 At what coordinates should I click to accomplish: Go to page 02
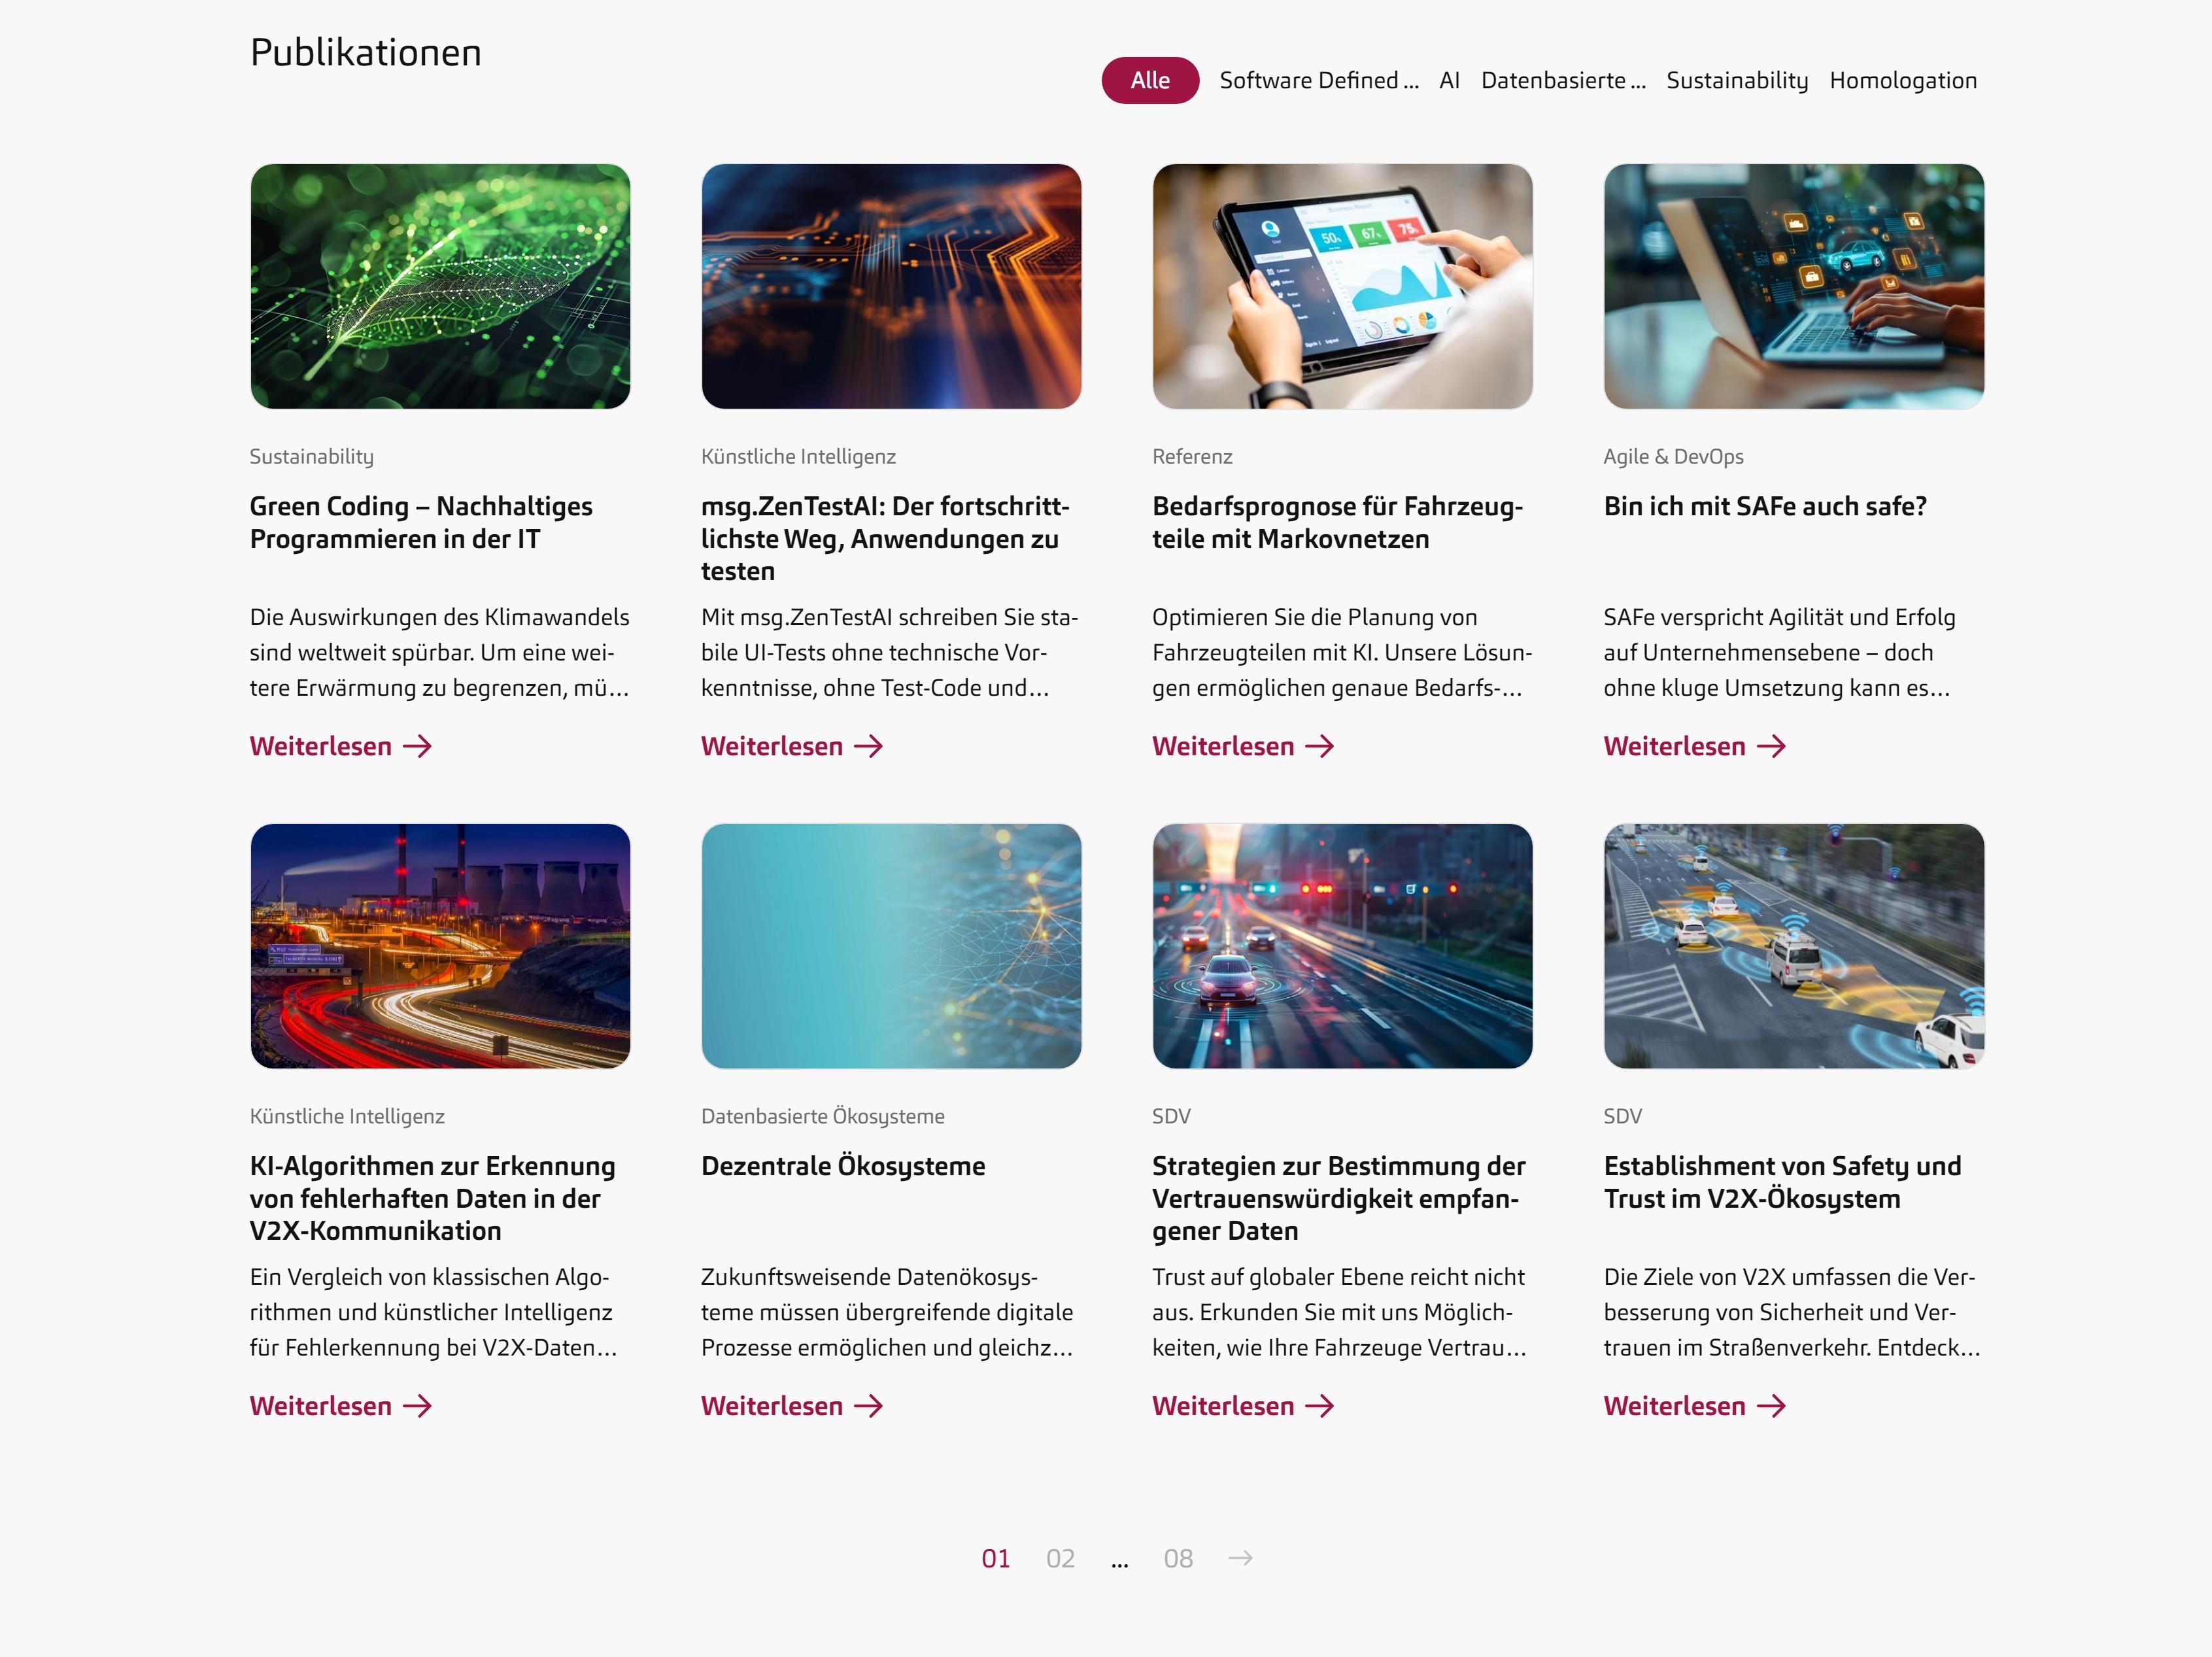pos(1060,1558)
